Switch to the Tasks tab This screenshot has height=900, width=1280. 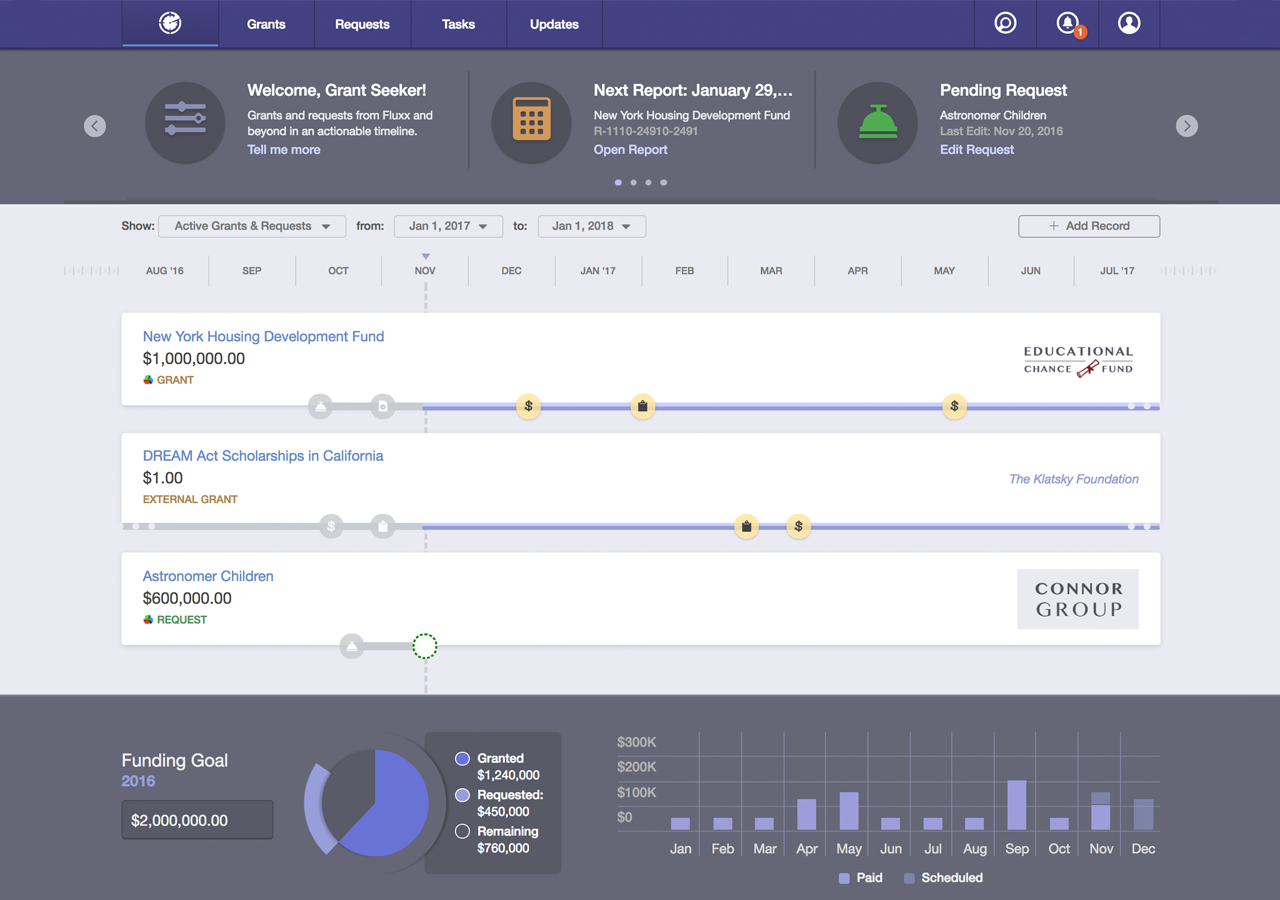(458, 24)
